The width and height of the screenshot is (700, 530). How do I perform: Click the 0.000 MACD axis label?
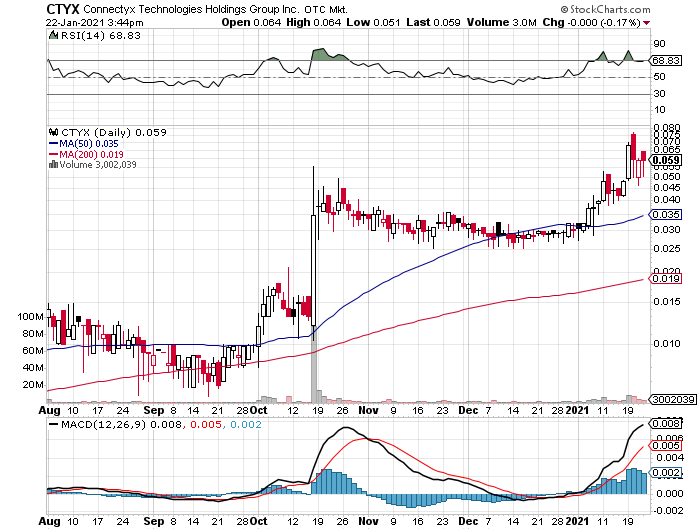(x=670, y=493)
